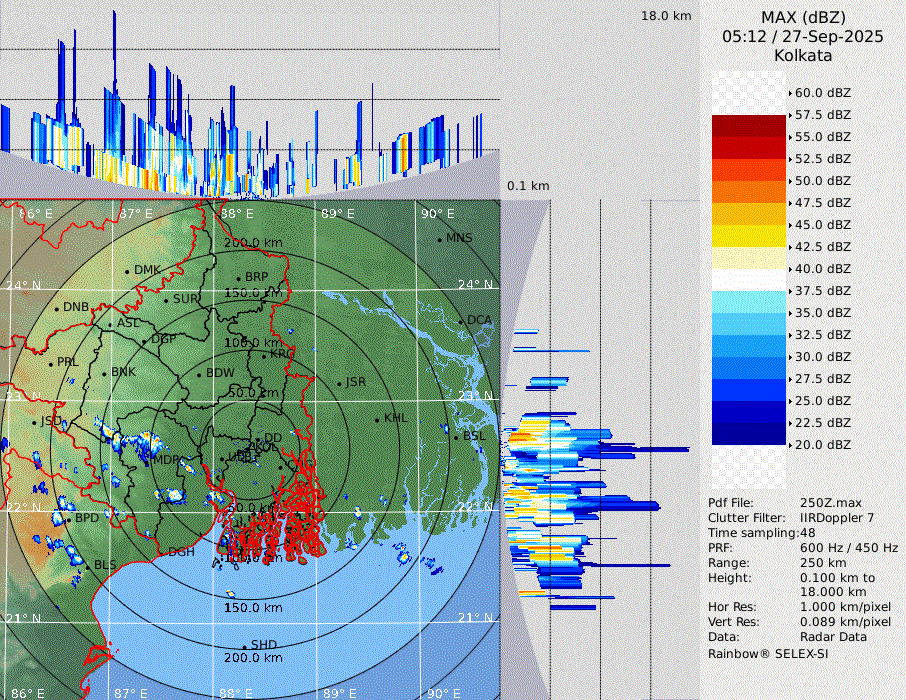Click the 20.0 dBZ legend label
The height and width of the screenshot is (700, 906).
point(822,445)
